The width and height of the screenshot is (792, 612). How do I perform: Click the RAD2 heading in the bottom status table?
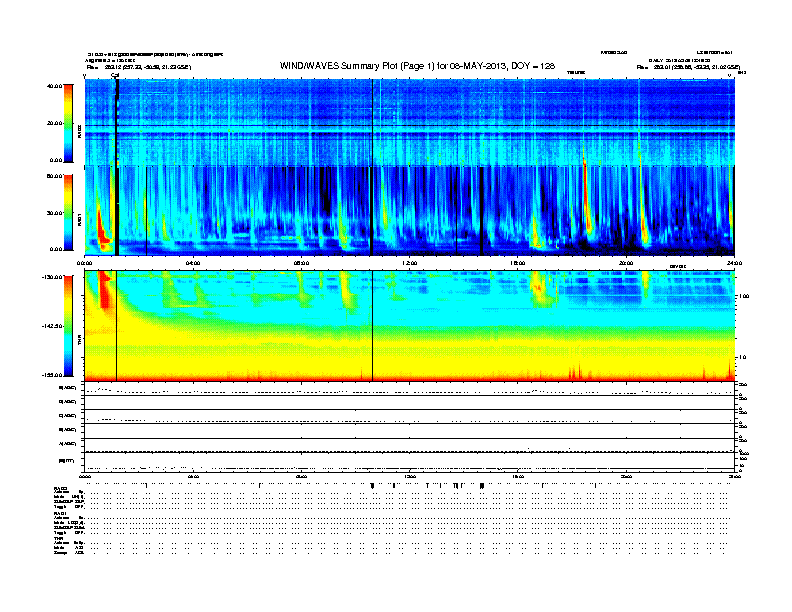point(61,489)
